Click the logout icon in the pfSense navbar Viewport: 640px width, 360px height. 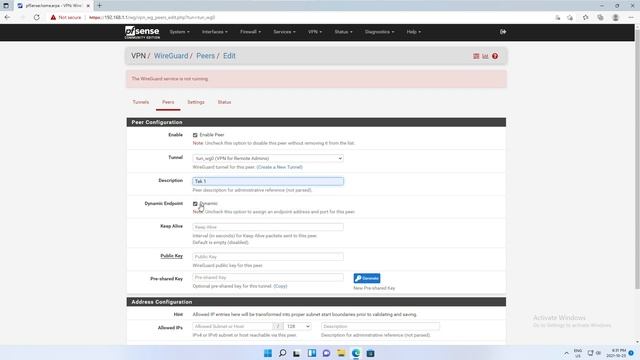503,32
